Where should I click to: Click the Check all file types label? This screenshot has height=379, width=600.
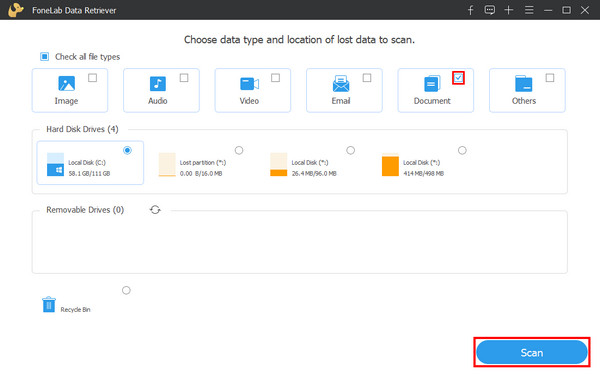(88, 57)
